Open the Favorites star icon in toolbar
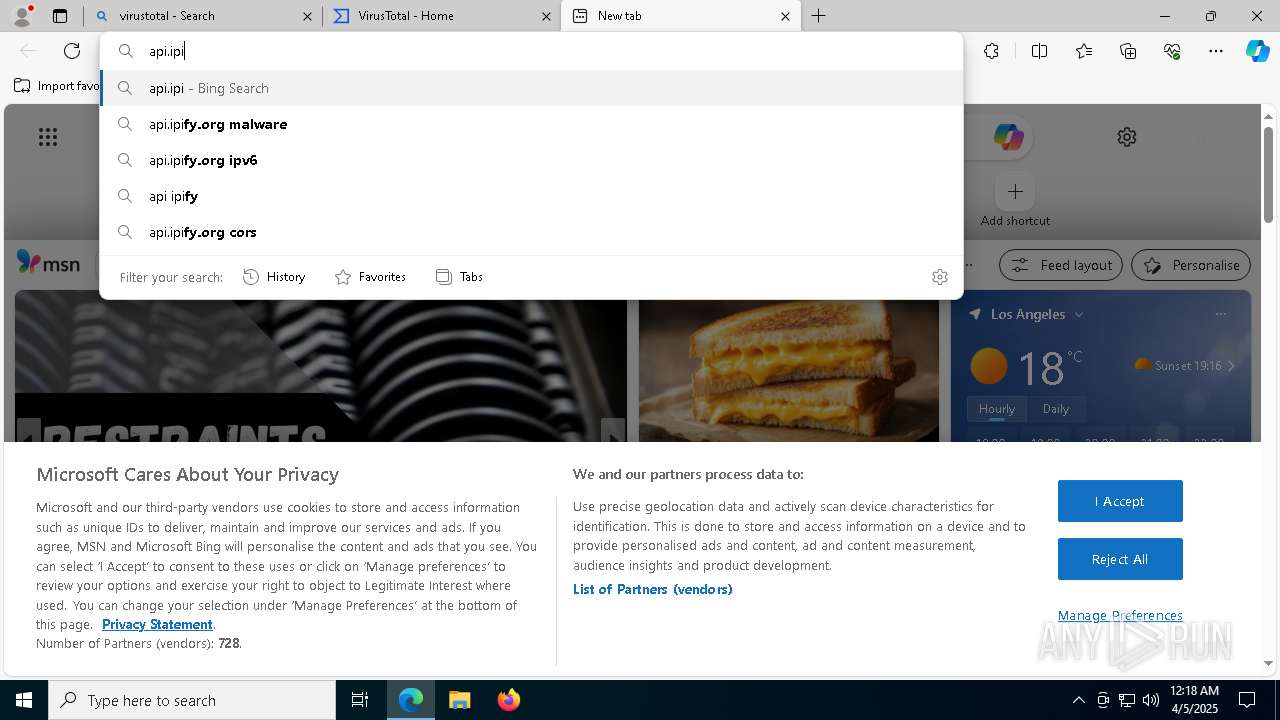 (x=1084, y=51)
